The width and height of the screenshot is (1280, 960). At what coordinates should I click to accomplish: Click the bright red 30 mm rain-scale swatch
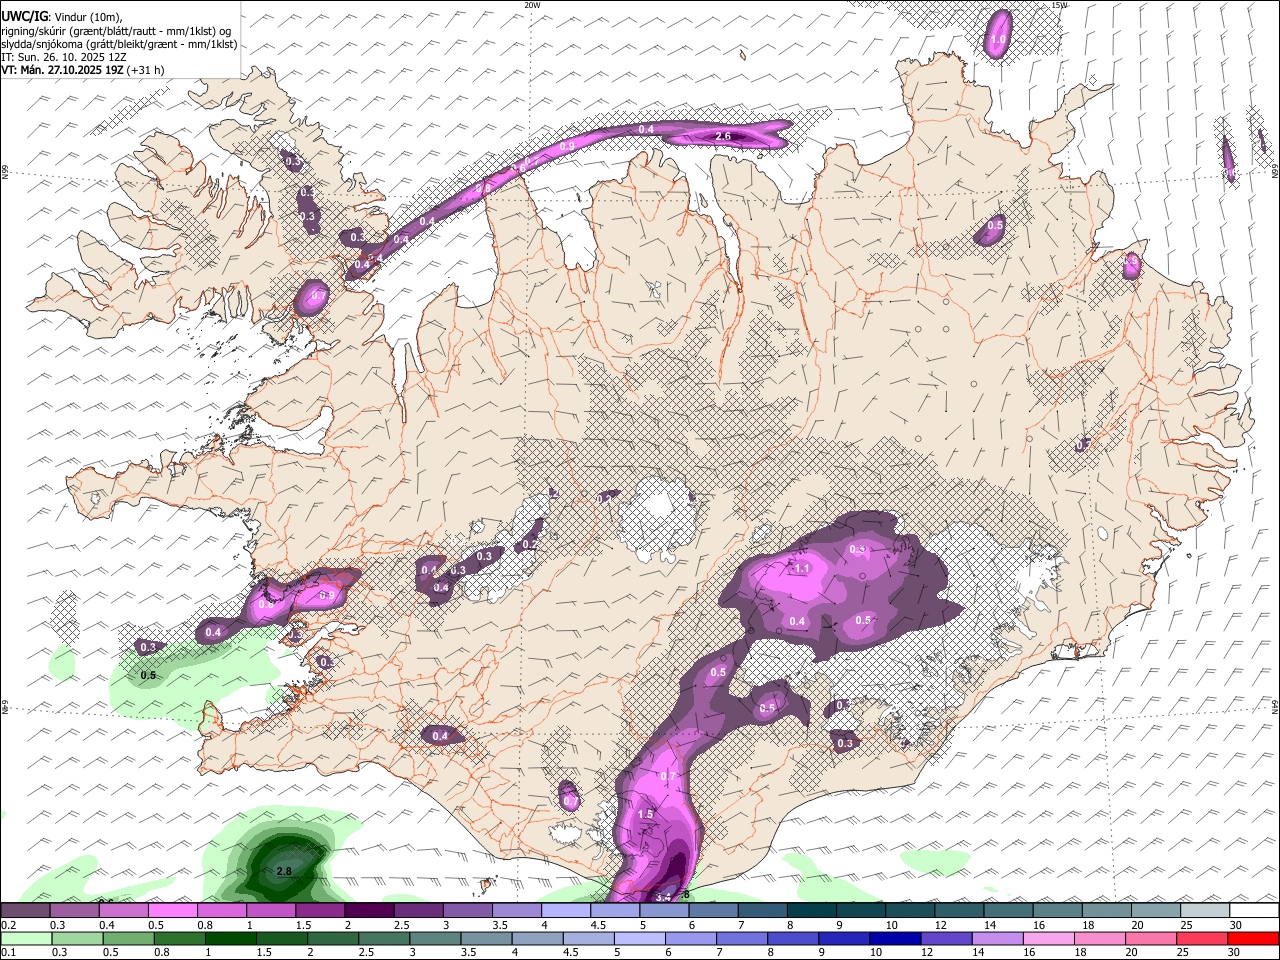click(x=1254, y=938)
